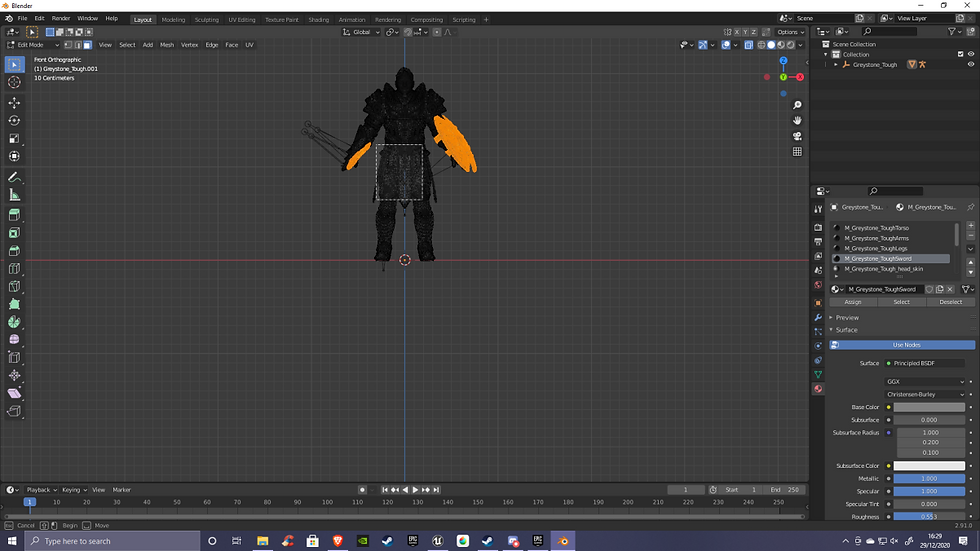Switch to Sculpting workspace tab
Viewport: 980px width, 551px height.
pyautogui.click(x=206, y=19)
